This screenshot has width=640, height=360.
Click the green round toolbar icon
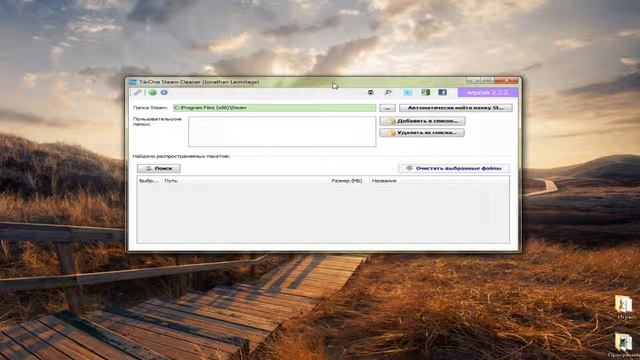coord(153,93)
